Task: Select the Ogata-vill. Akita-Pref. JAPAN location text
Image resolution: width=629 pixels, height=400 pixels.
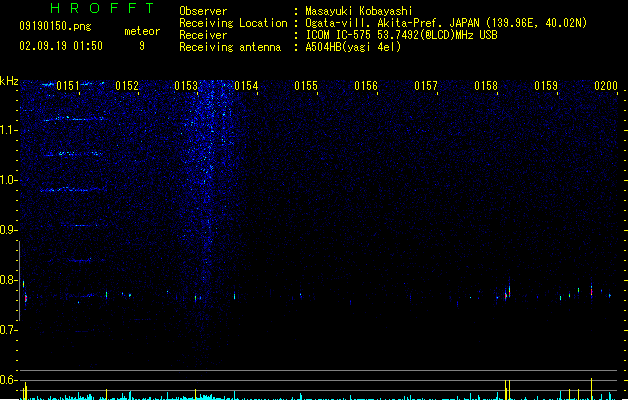Action: [446, 23]
